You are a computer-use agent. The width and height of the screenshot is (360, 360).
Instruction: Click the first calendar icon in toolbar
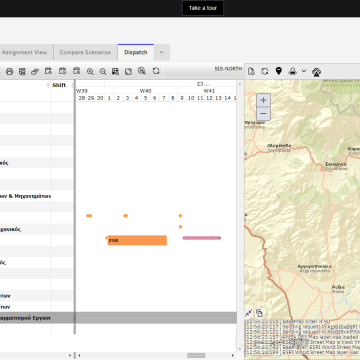(48, 71)
